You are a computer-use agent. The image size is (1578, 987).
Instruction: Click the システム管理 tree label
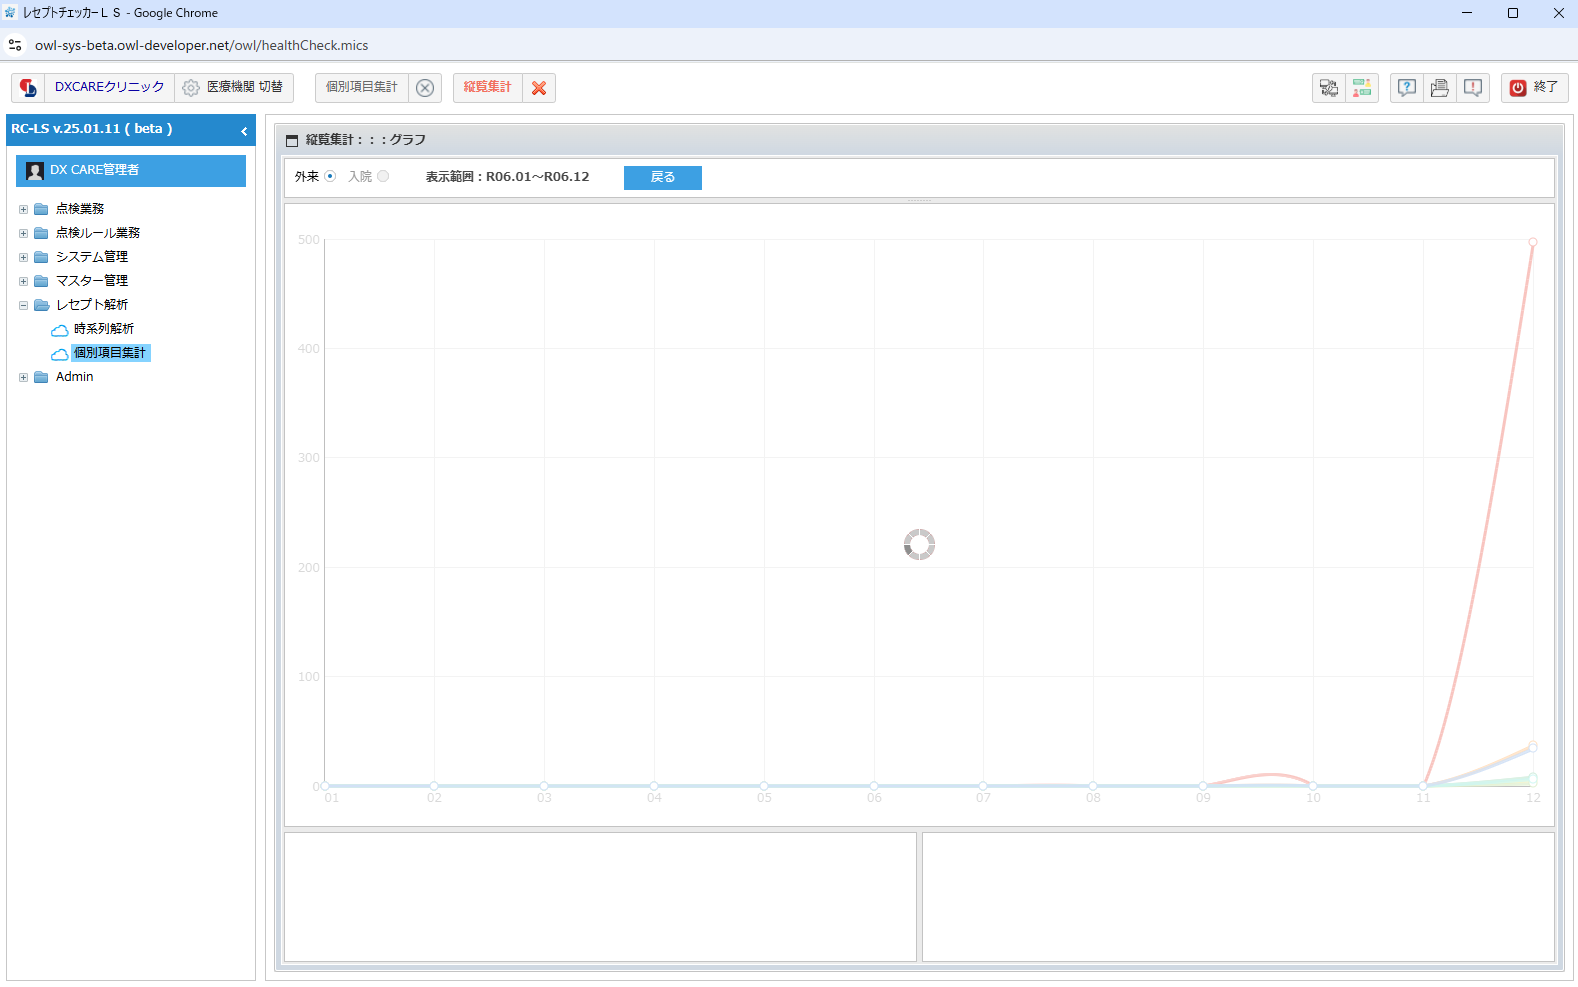pos(92,257)
